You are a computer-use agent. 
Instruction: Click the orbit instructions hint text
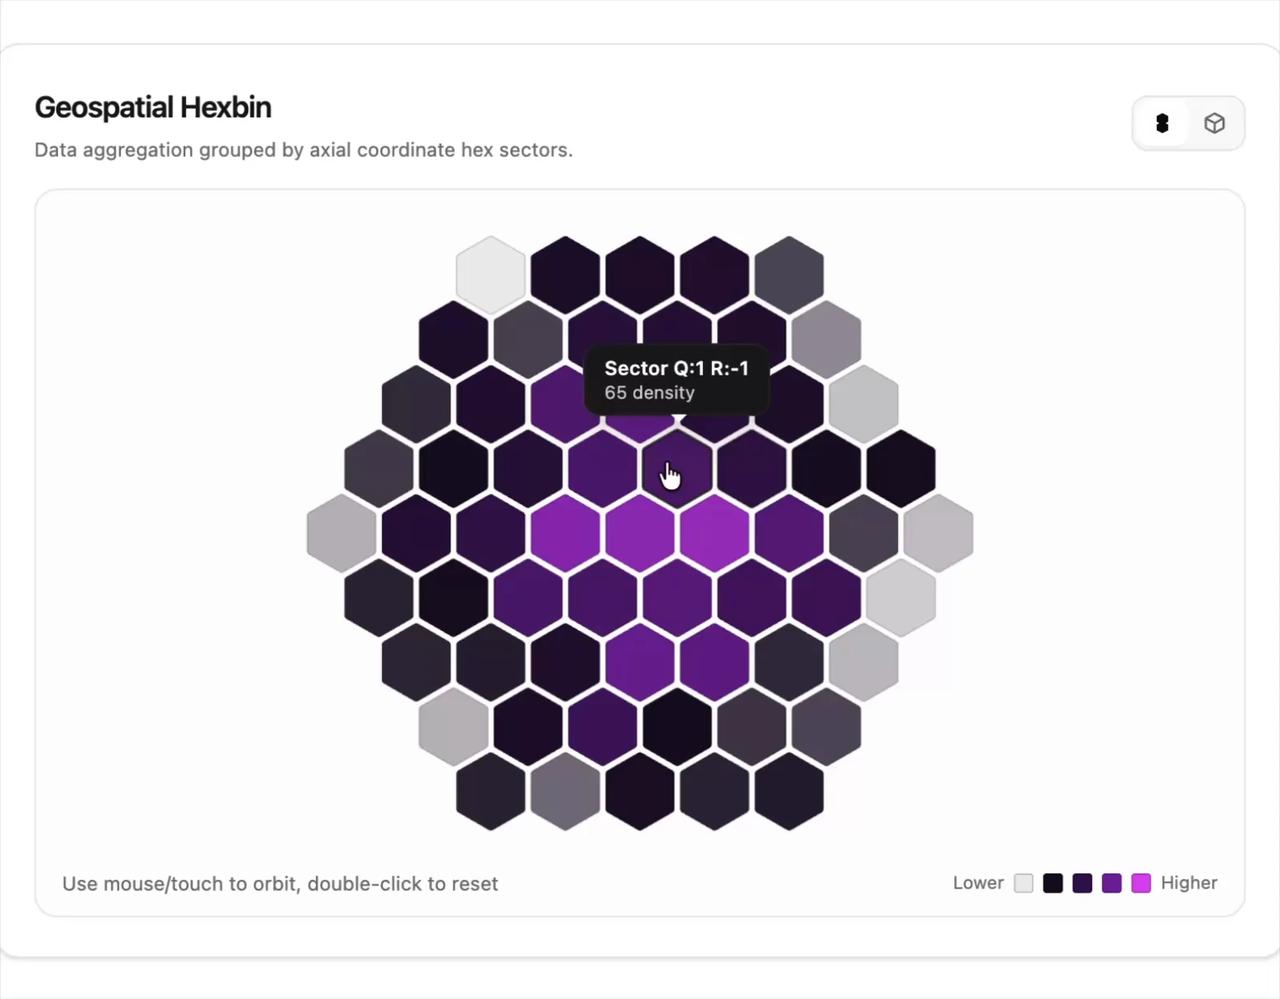(x=280, y=884)
